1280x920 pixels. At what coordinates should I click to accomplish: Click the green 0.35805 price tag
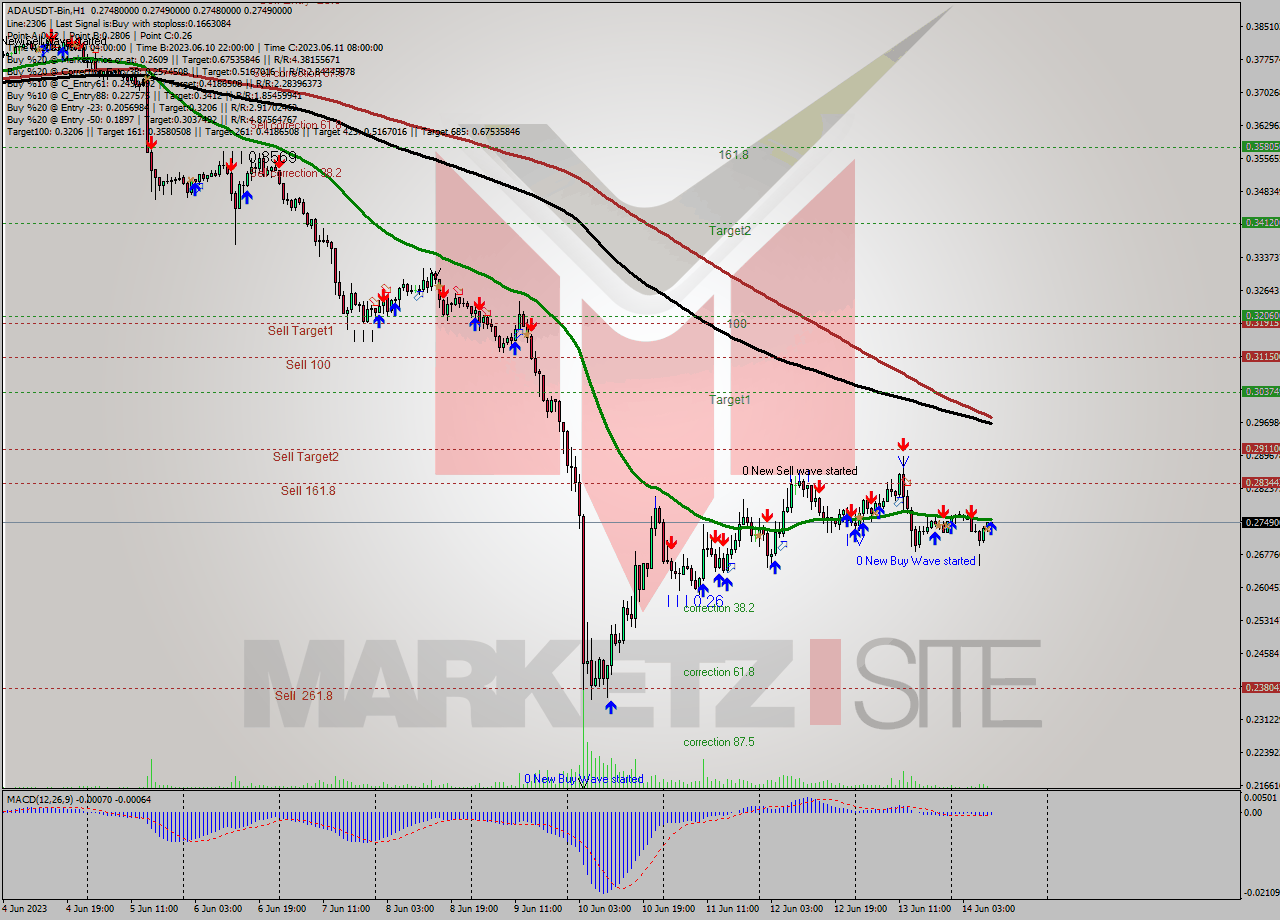1260,146
